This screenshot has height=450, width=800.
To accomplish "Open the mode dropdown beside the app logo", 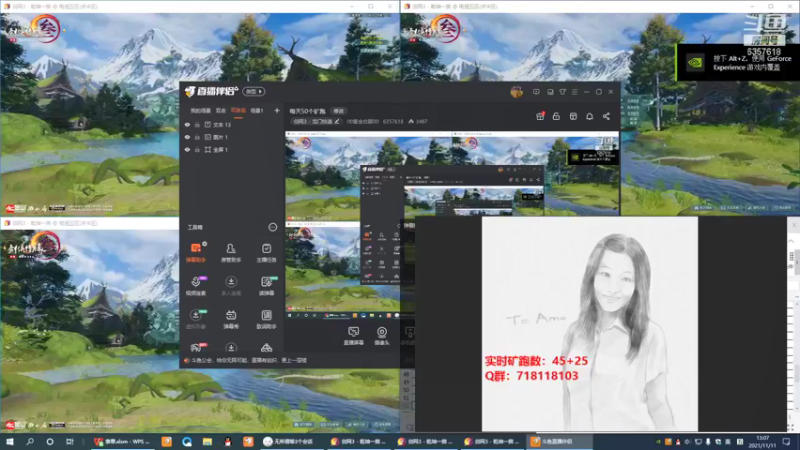I will point(254,91).
